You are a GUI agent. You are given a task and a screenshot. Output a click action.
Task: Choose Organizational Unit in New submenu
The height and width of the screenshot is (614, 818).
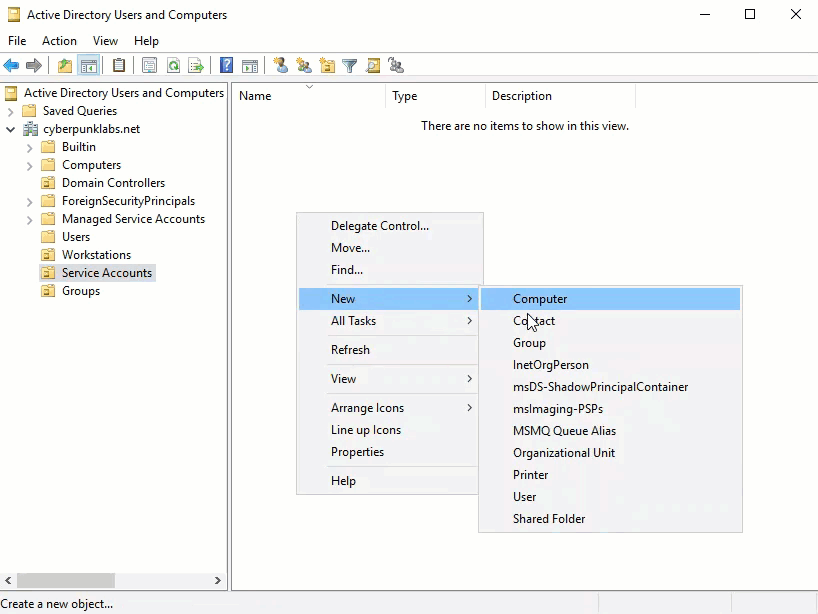coord(563,453)
